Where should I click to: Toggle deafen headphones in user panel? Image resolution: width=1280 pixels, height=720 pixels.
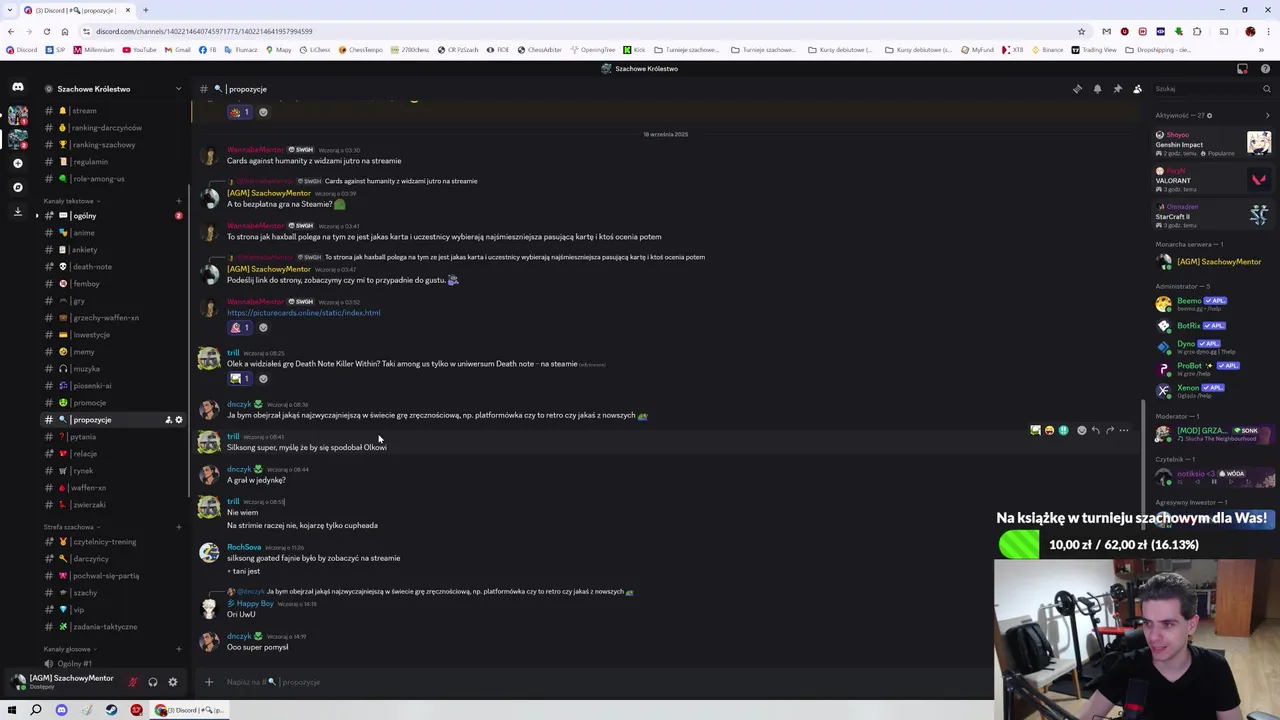pyautogui.click(x=152, y=682)
